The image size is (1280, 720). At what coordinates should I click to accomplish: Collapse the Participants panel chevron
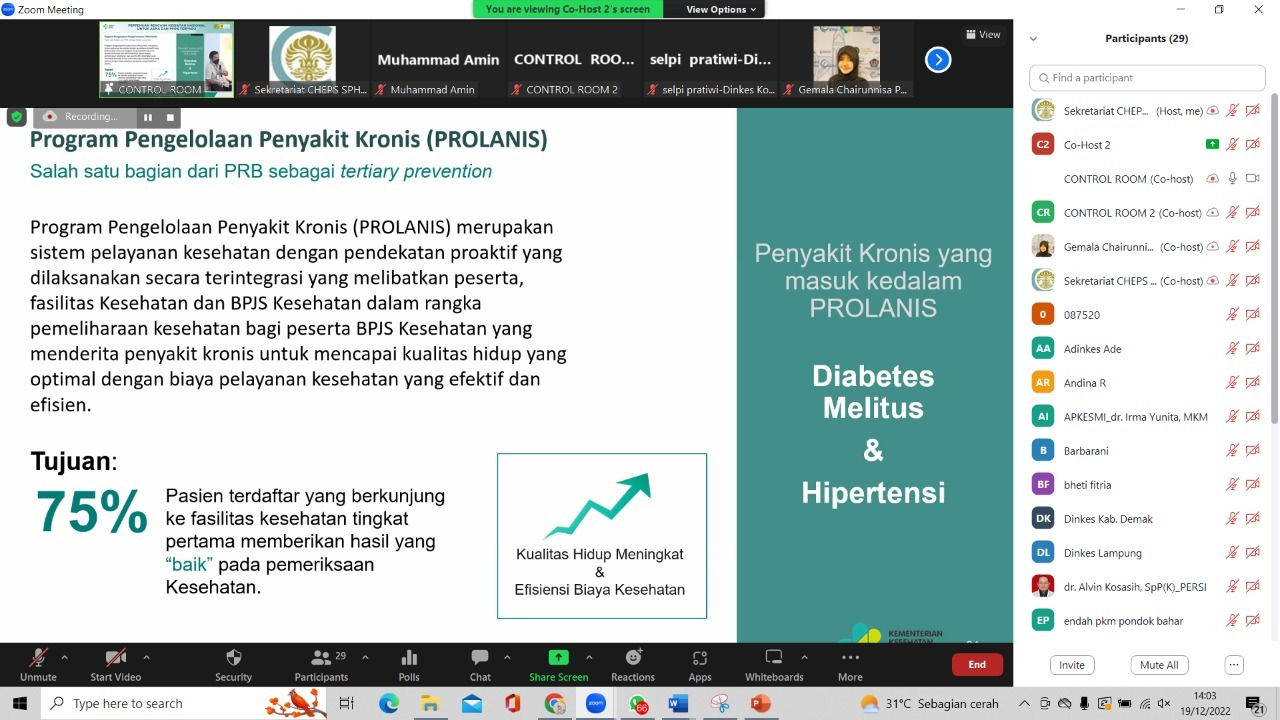point(1033,39)
